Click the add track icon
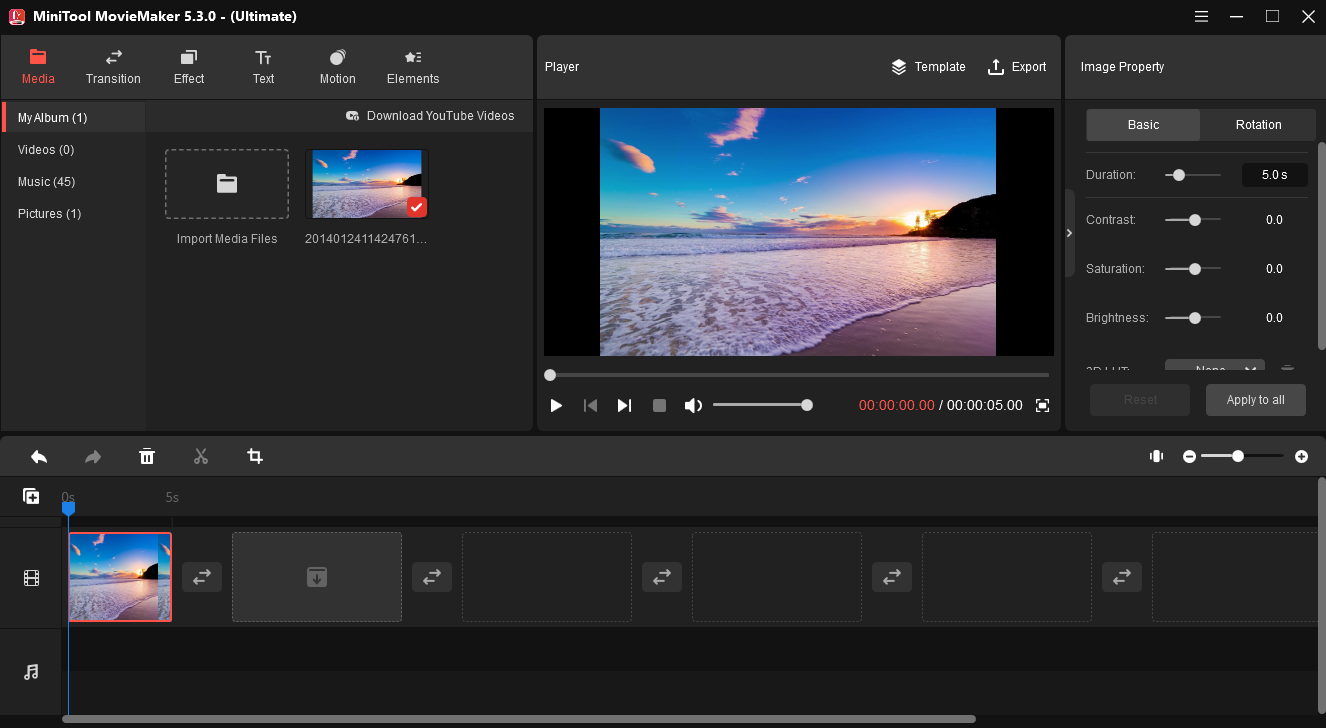Viewport: 1326px width, 728px height. point(31,496)
